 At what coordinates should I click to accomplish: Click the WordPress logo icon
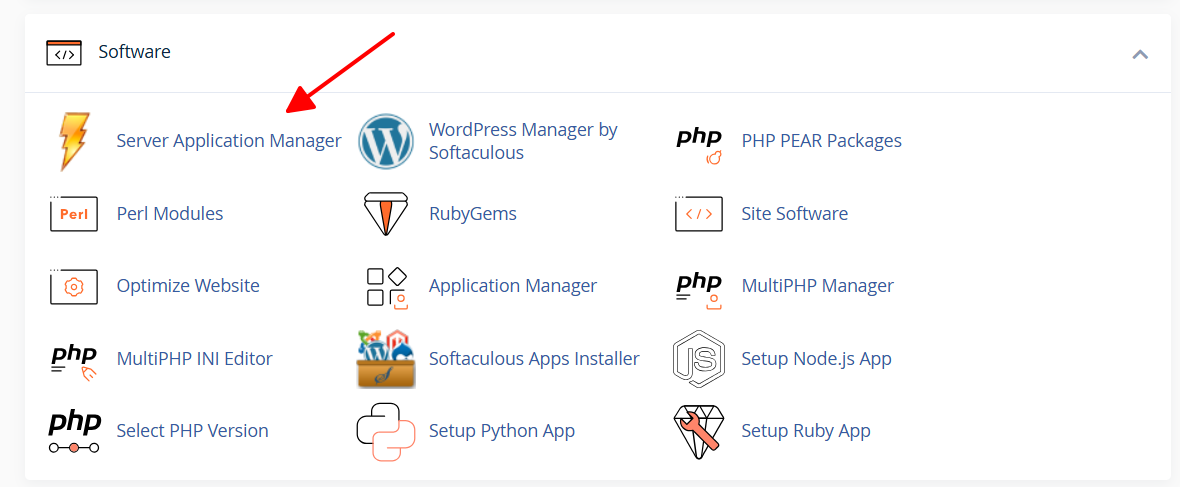point(386,141)
